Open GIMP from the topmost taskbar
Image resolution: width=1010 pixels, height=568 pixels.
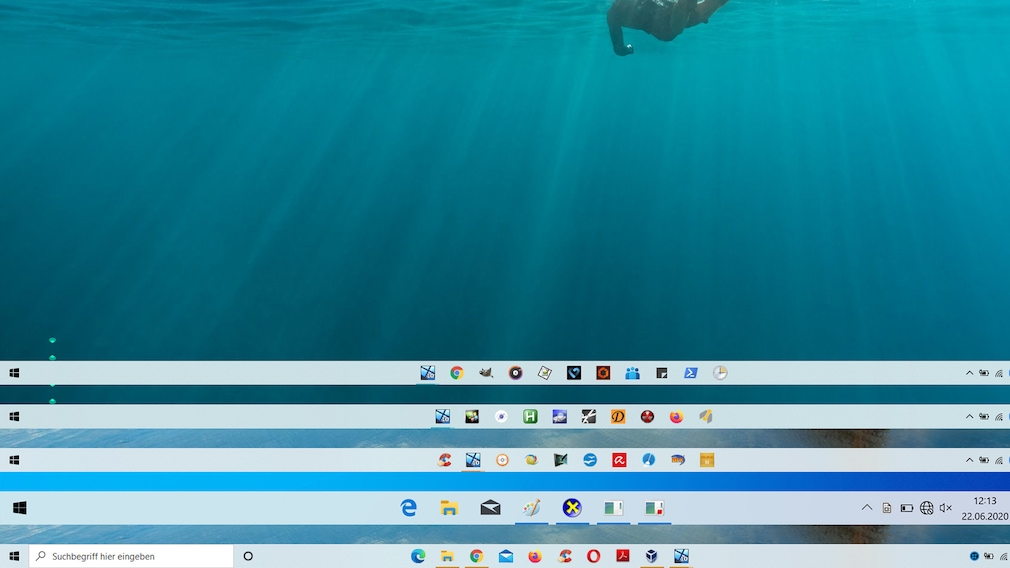coord(486,373)
